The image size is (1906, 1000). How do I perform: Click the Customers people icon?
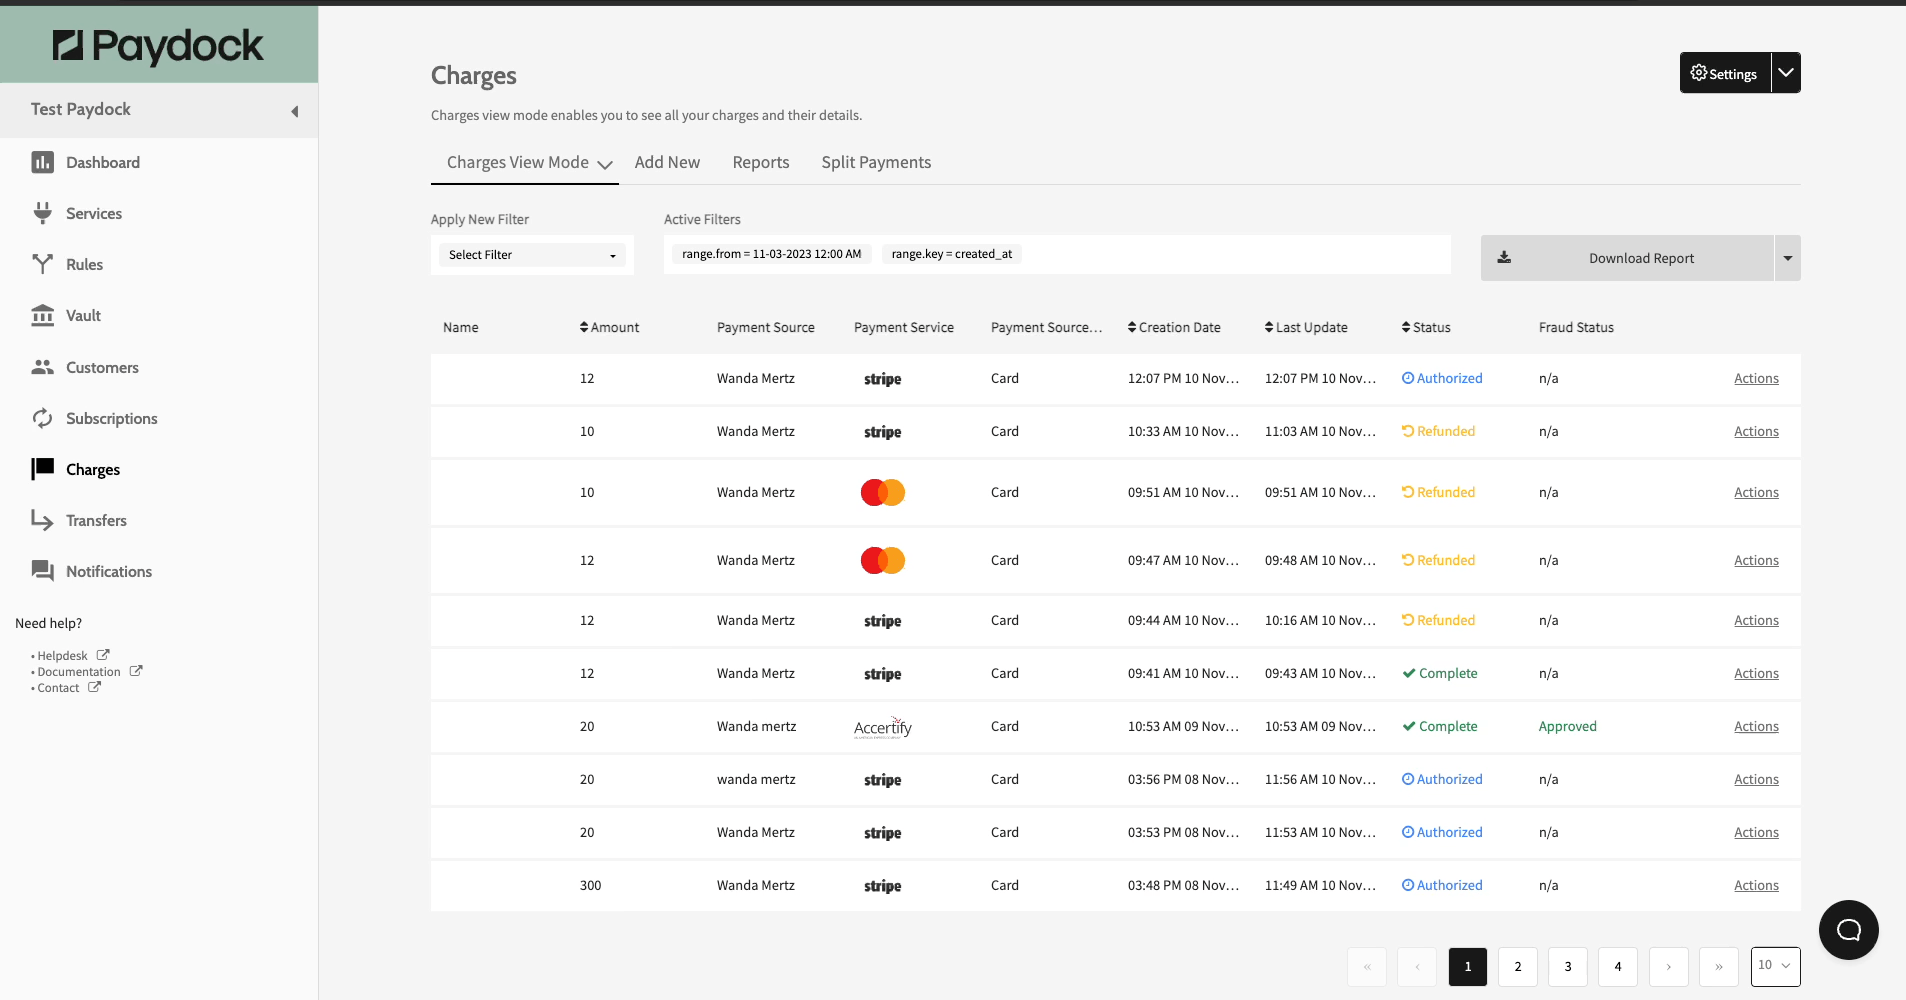[42, 367]
